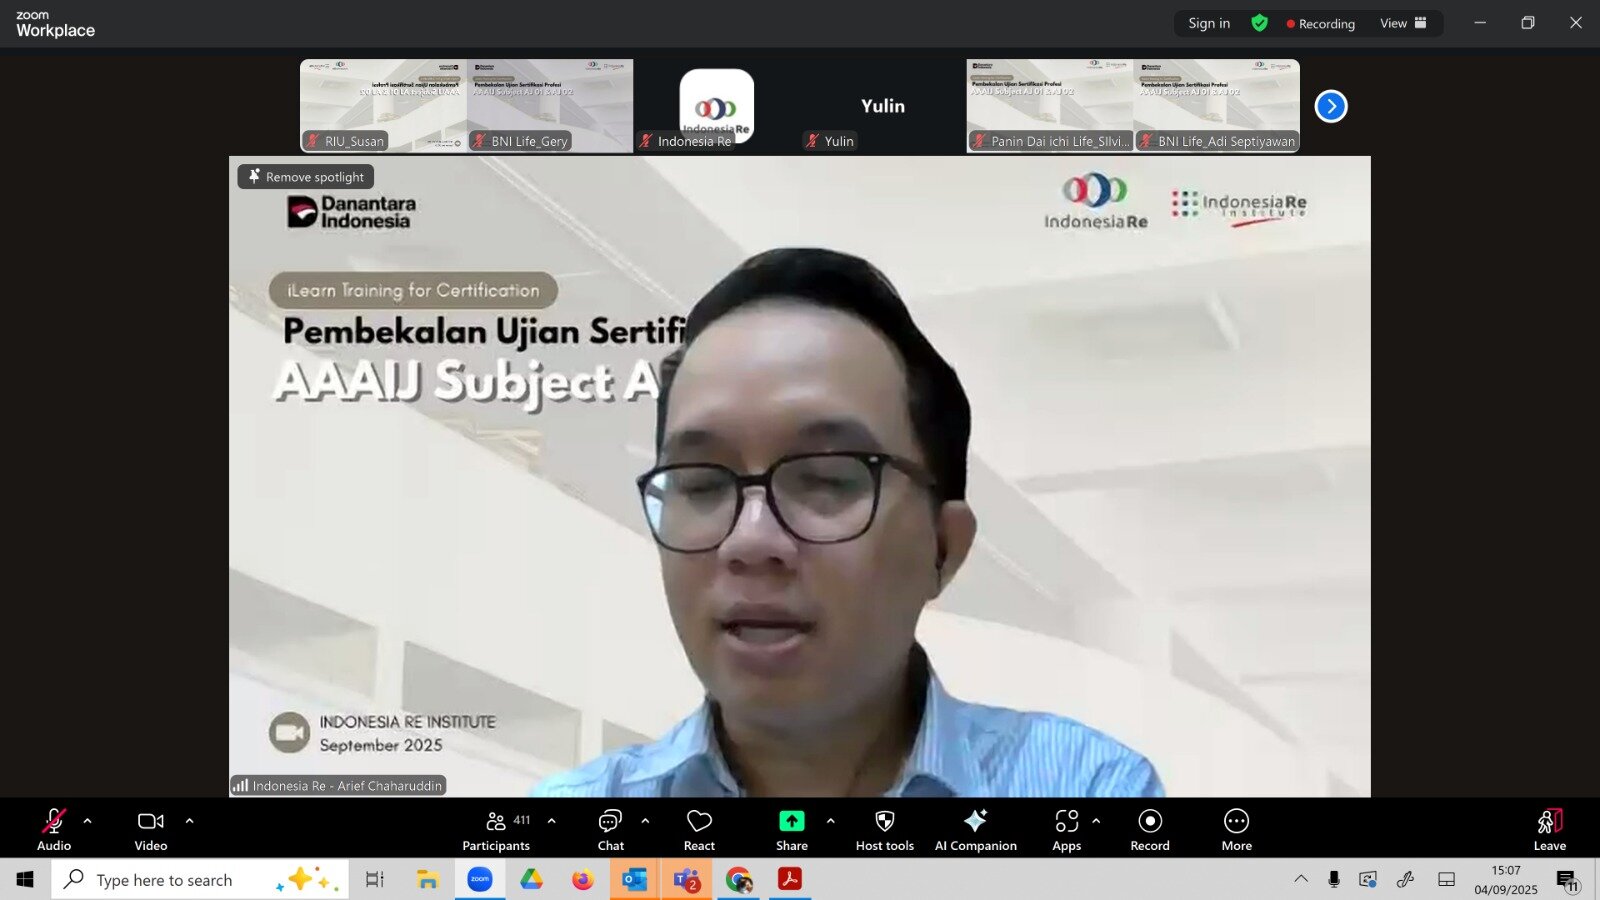The width and height of the screenshot is (1600, 900).
Task: Show next participants with the blue arrow
Action: [x=1331, y=106]
